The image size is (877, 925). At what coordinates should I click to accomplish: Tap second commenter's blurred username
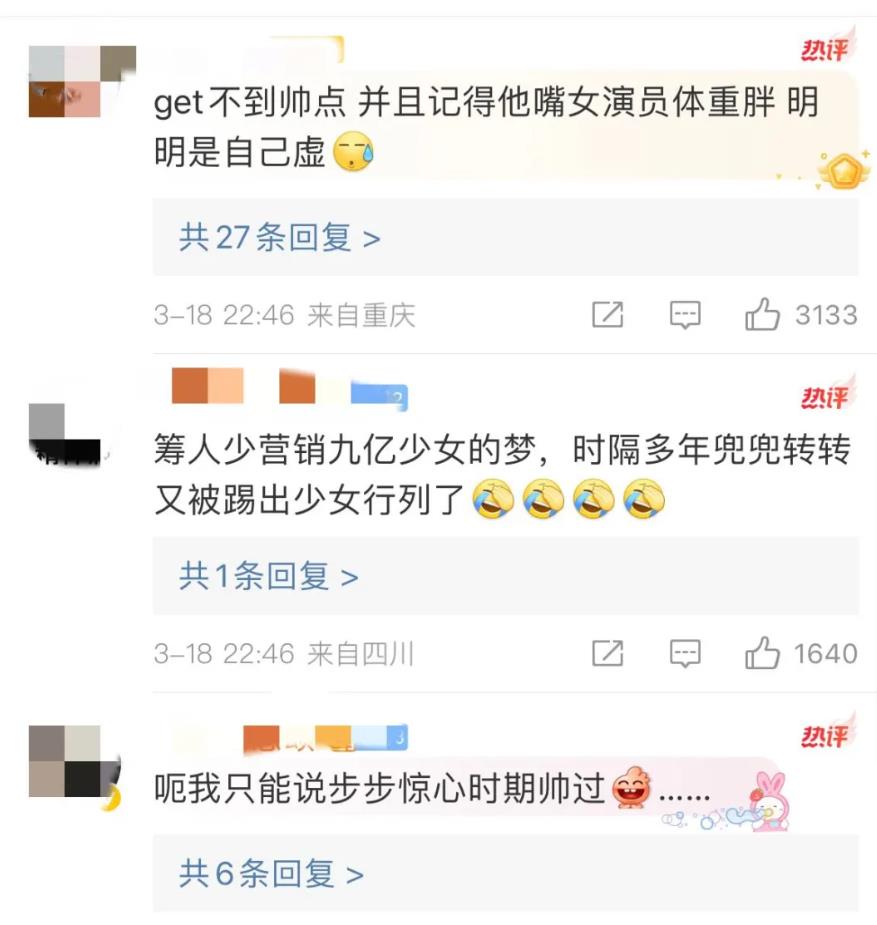click(x=289, y=387)
